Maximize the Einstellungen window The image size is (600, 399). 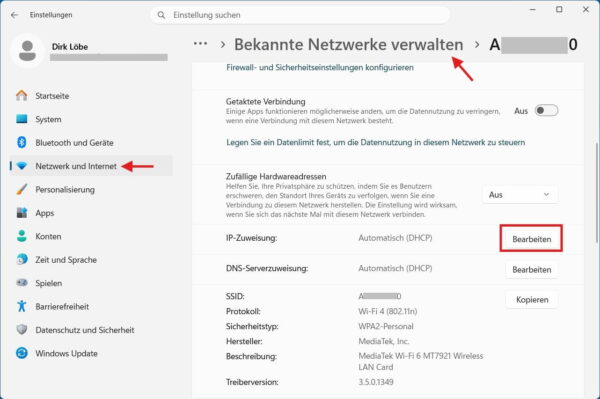(x=559, y=10)
